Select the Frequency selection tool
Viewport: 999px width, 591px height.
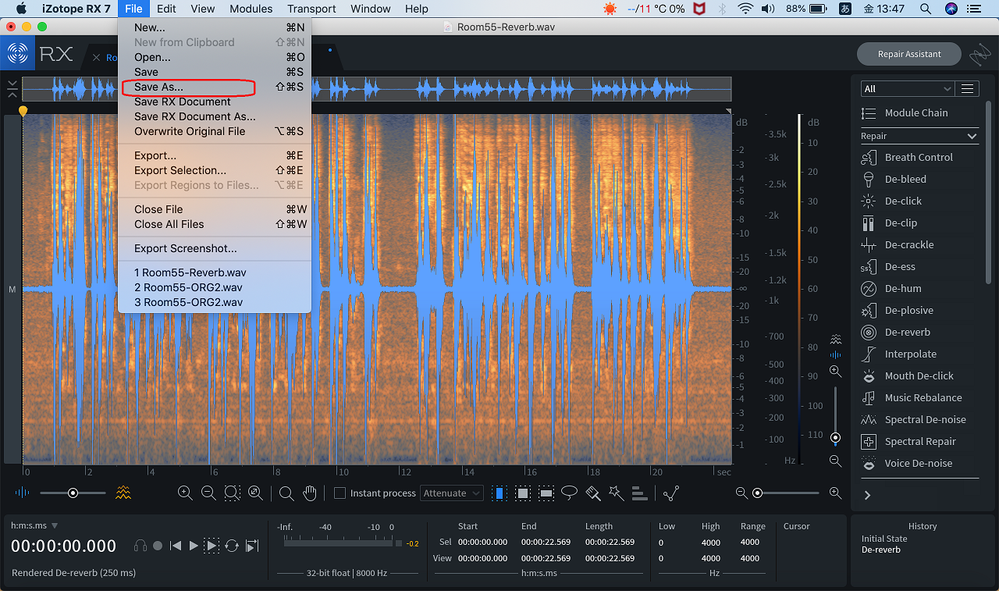[x=546, y=493]
